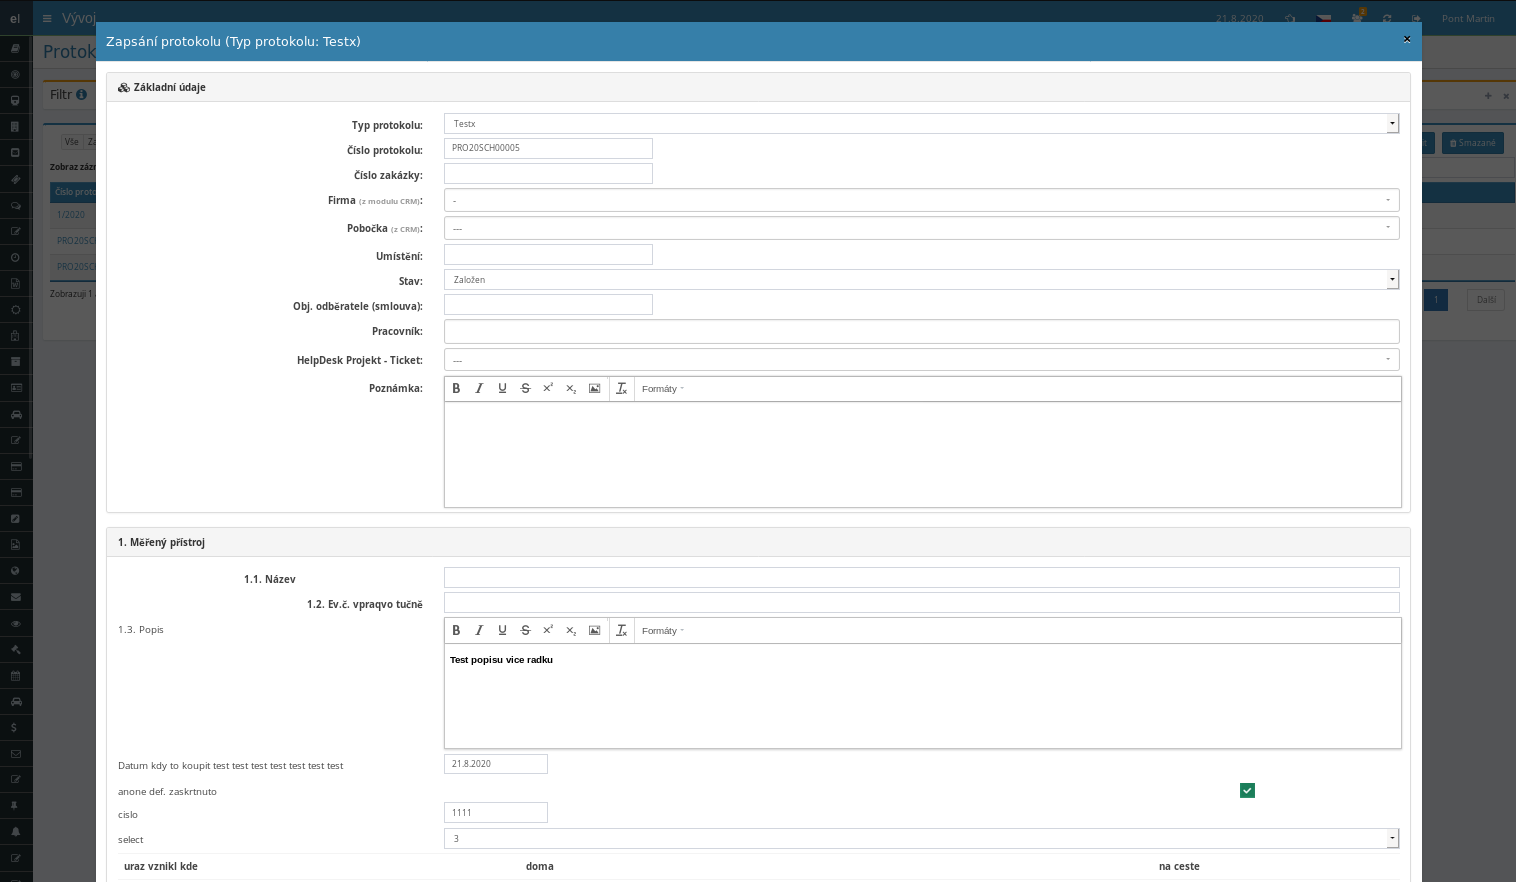Toggle bold in the Poznámka editor toolbar
This screenshot has width=1516, height=882.
click(456, 389)
